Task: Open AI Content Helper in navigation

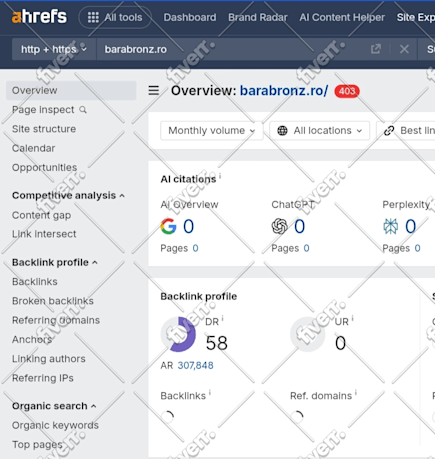Action: click(x=342, y=17)
